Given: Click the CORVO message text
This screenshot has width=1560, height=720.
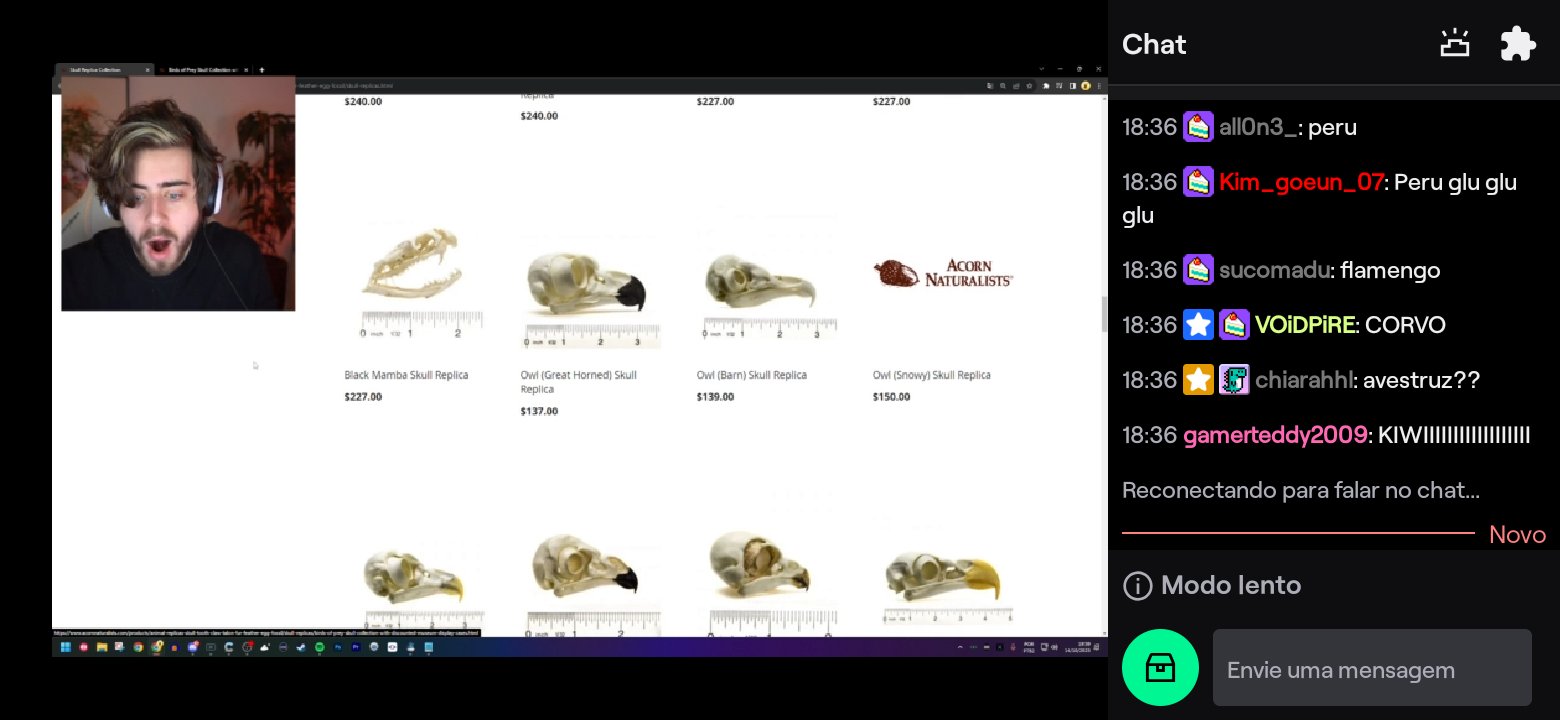Looking at the screenshot, I should [1405, 325].
